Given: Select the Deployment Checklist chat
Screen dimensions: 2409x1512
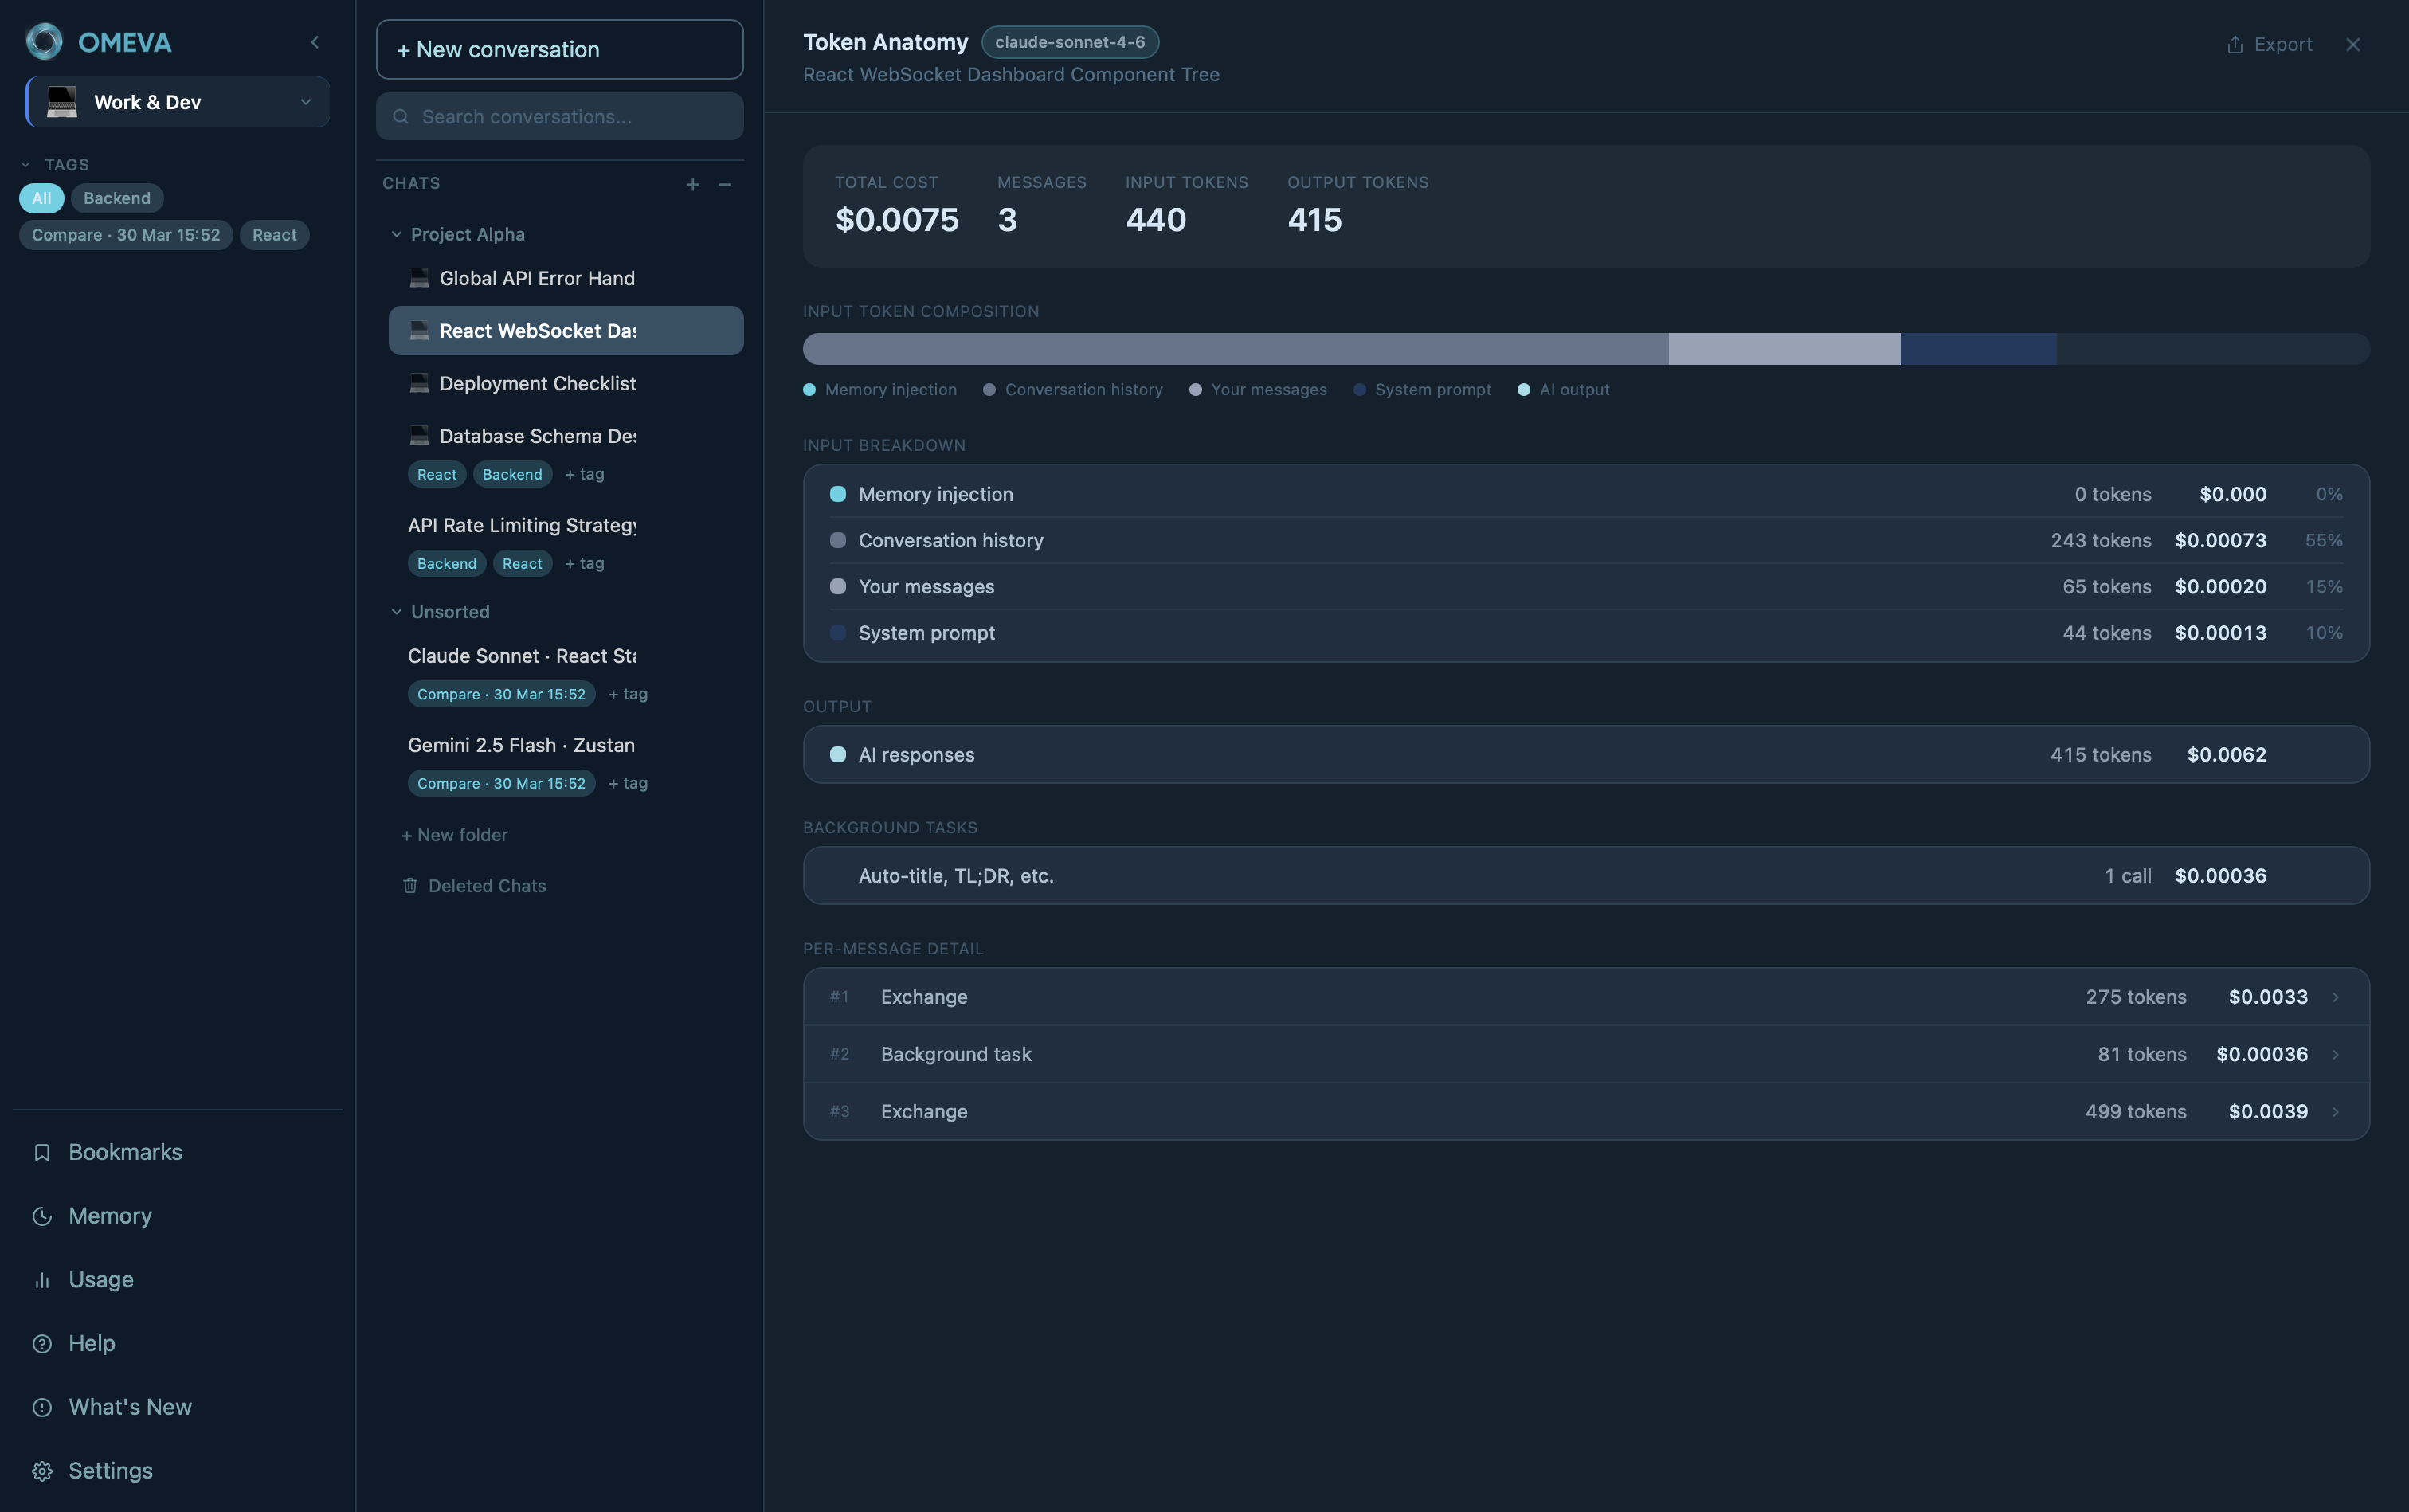Looking at the screenshot, I should pyautogui.click(x=537, y=384).
